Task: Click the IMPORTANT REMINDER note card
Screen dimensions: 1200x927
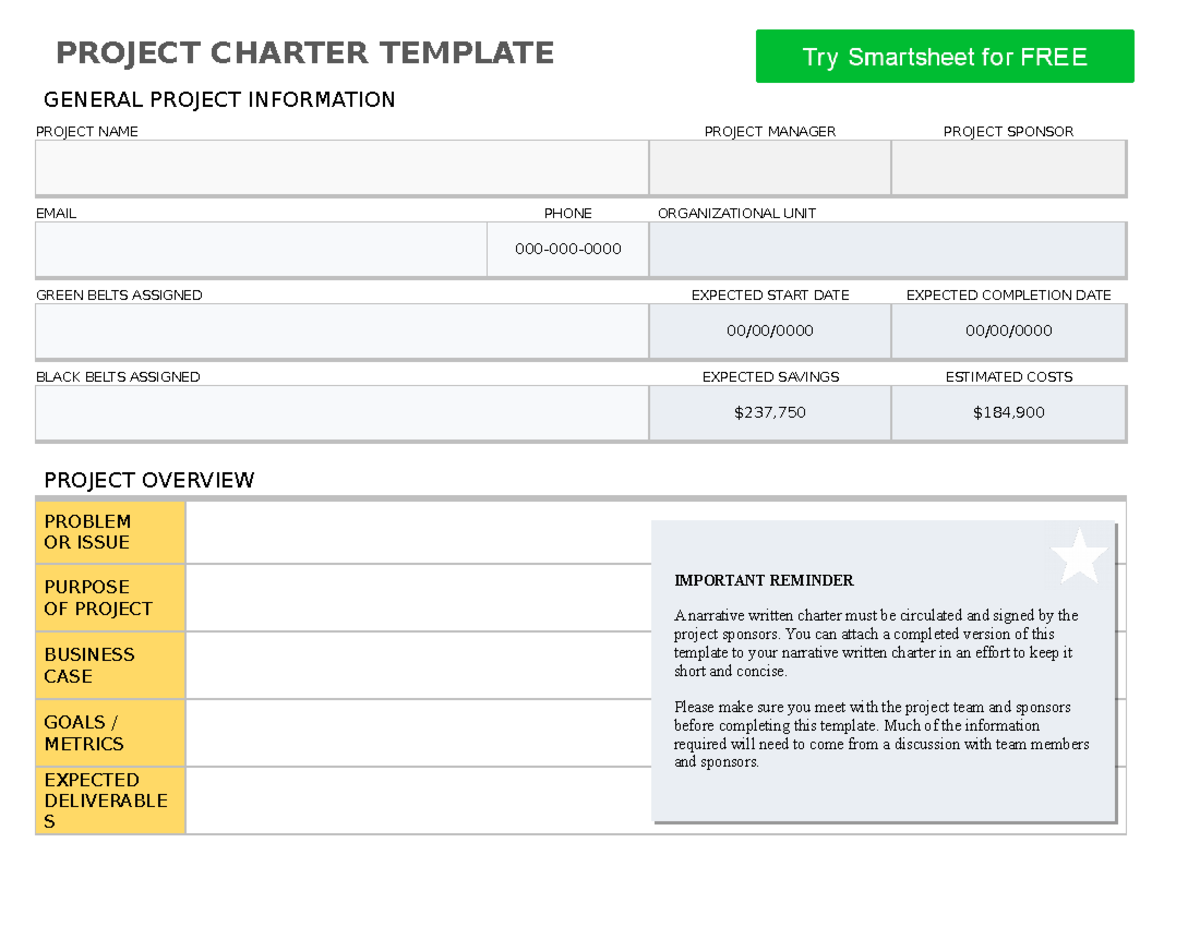Action: (x=885, y=670)
